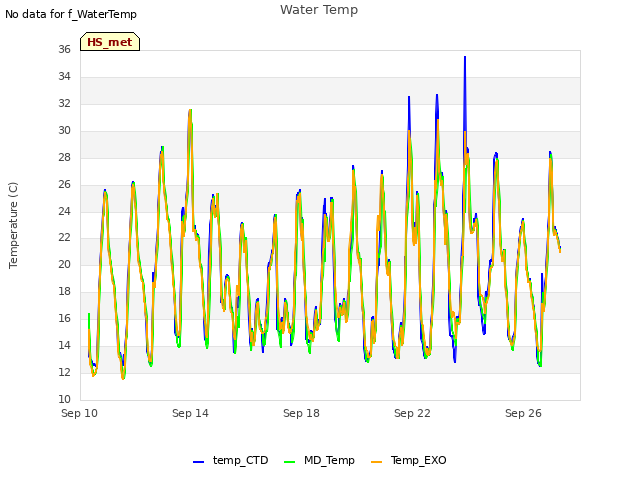Click the 'No data for f_WaterTemp' message
This screenshot has height=480, width=640.
coord(71,14)
